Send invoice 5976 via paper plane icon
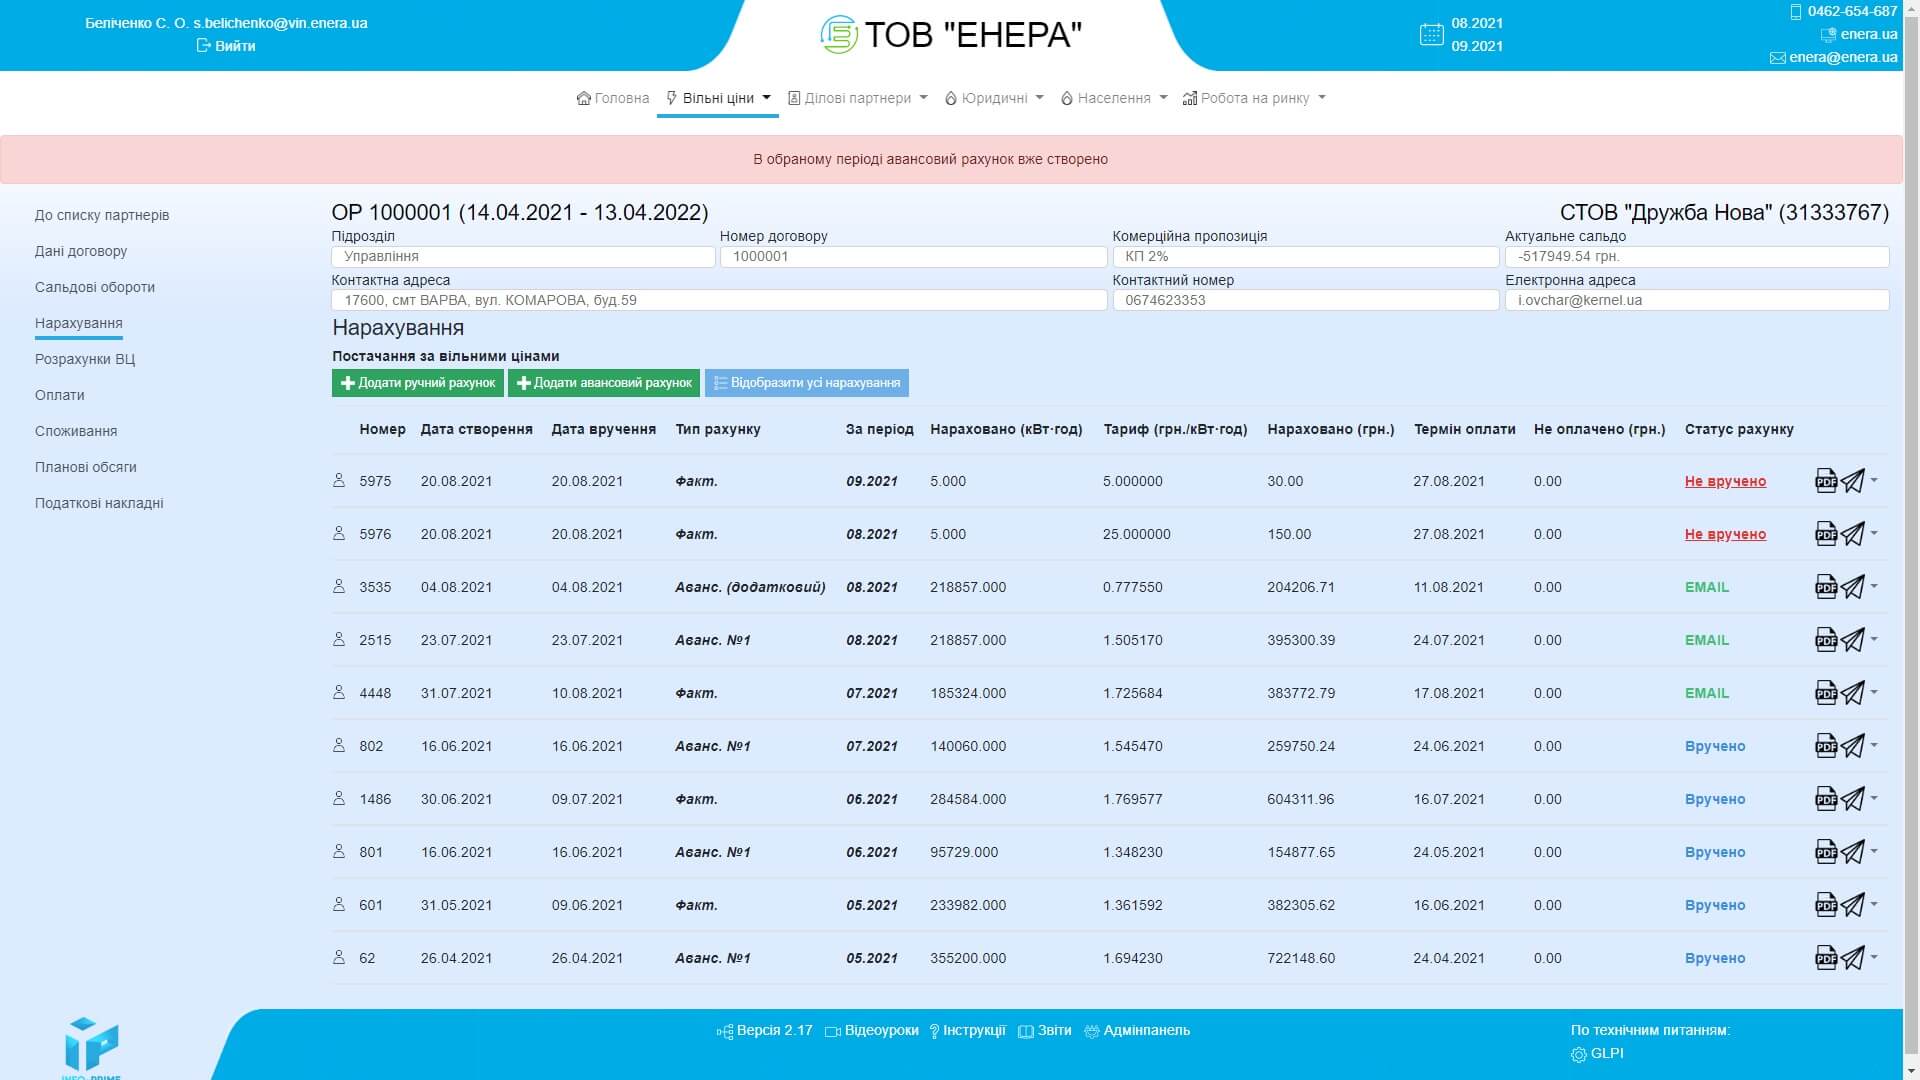 tap(1853, 534)
